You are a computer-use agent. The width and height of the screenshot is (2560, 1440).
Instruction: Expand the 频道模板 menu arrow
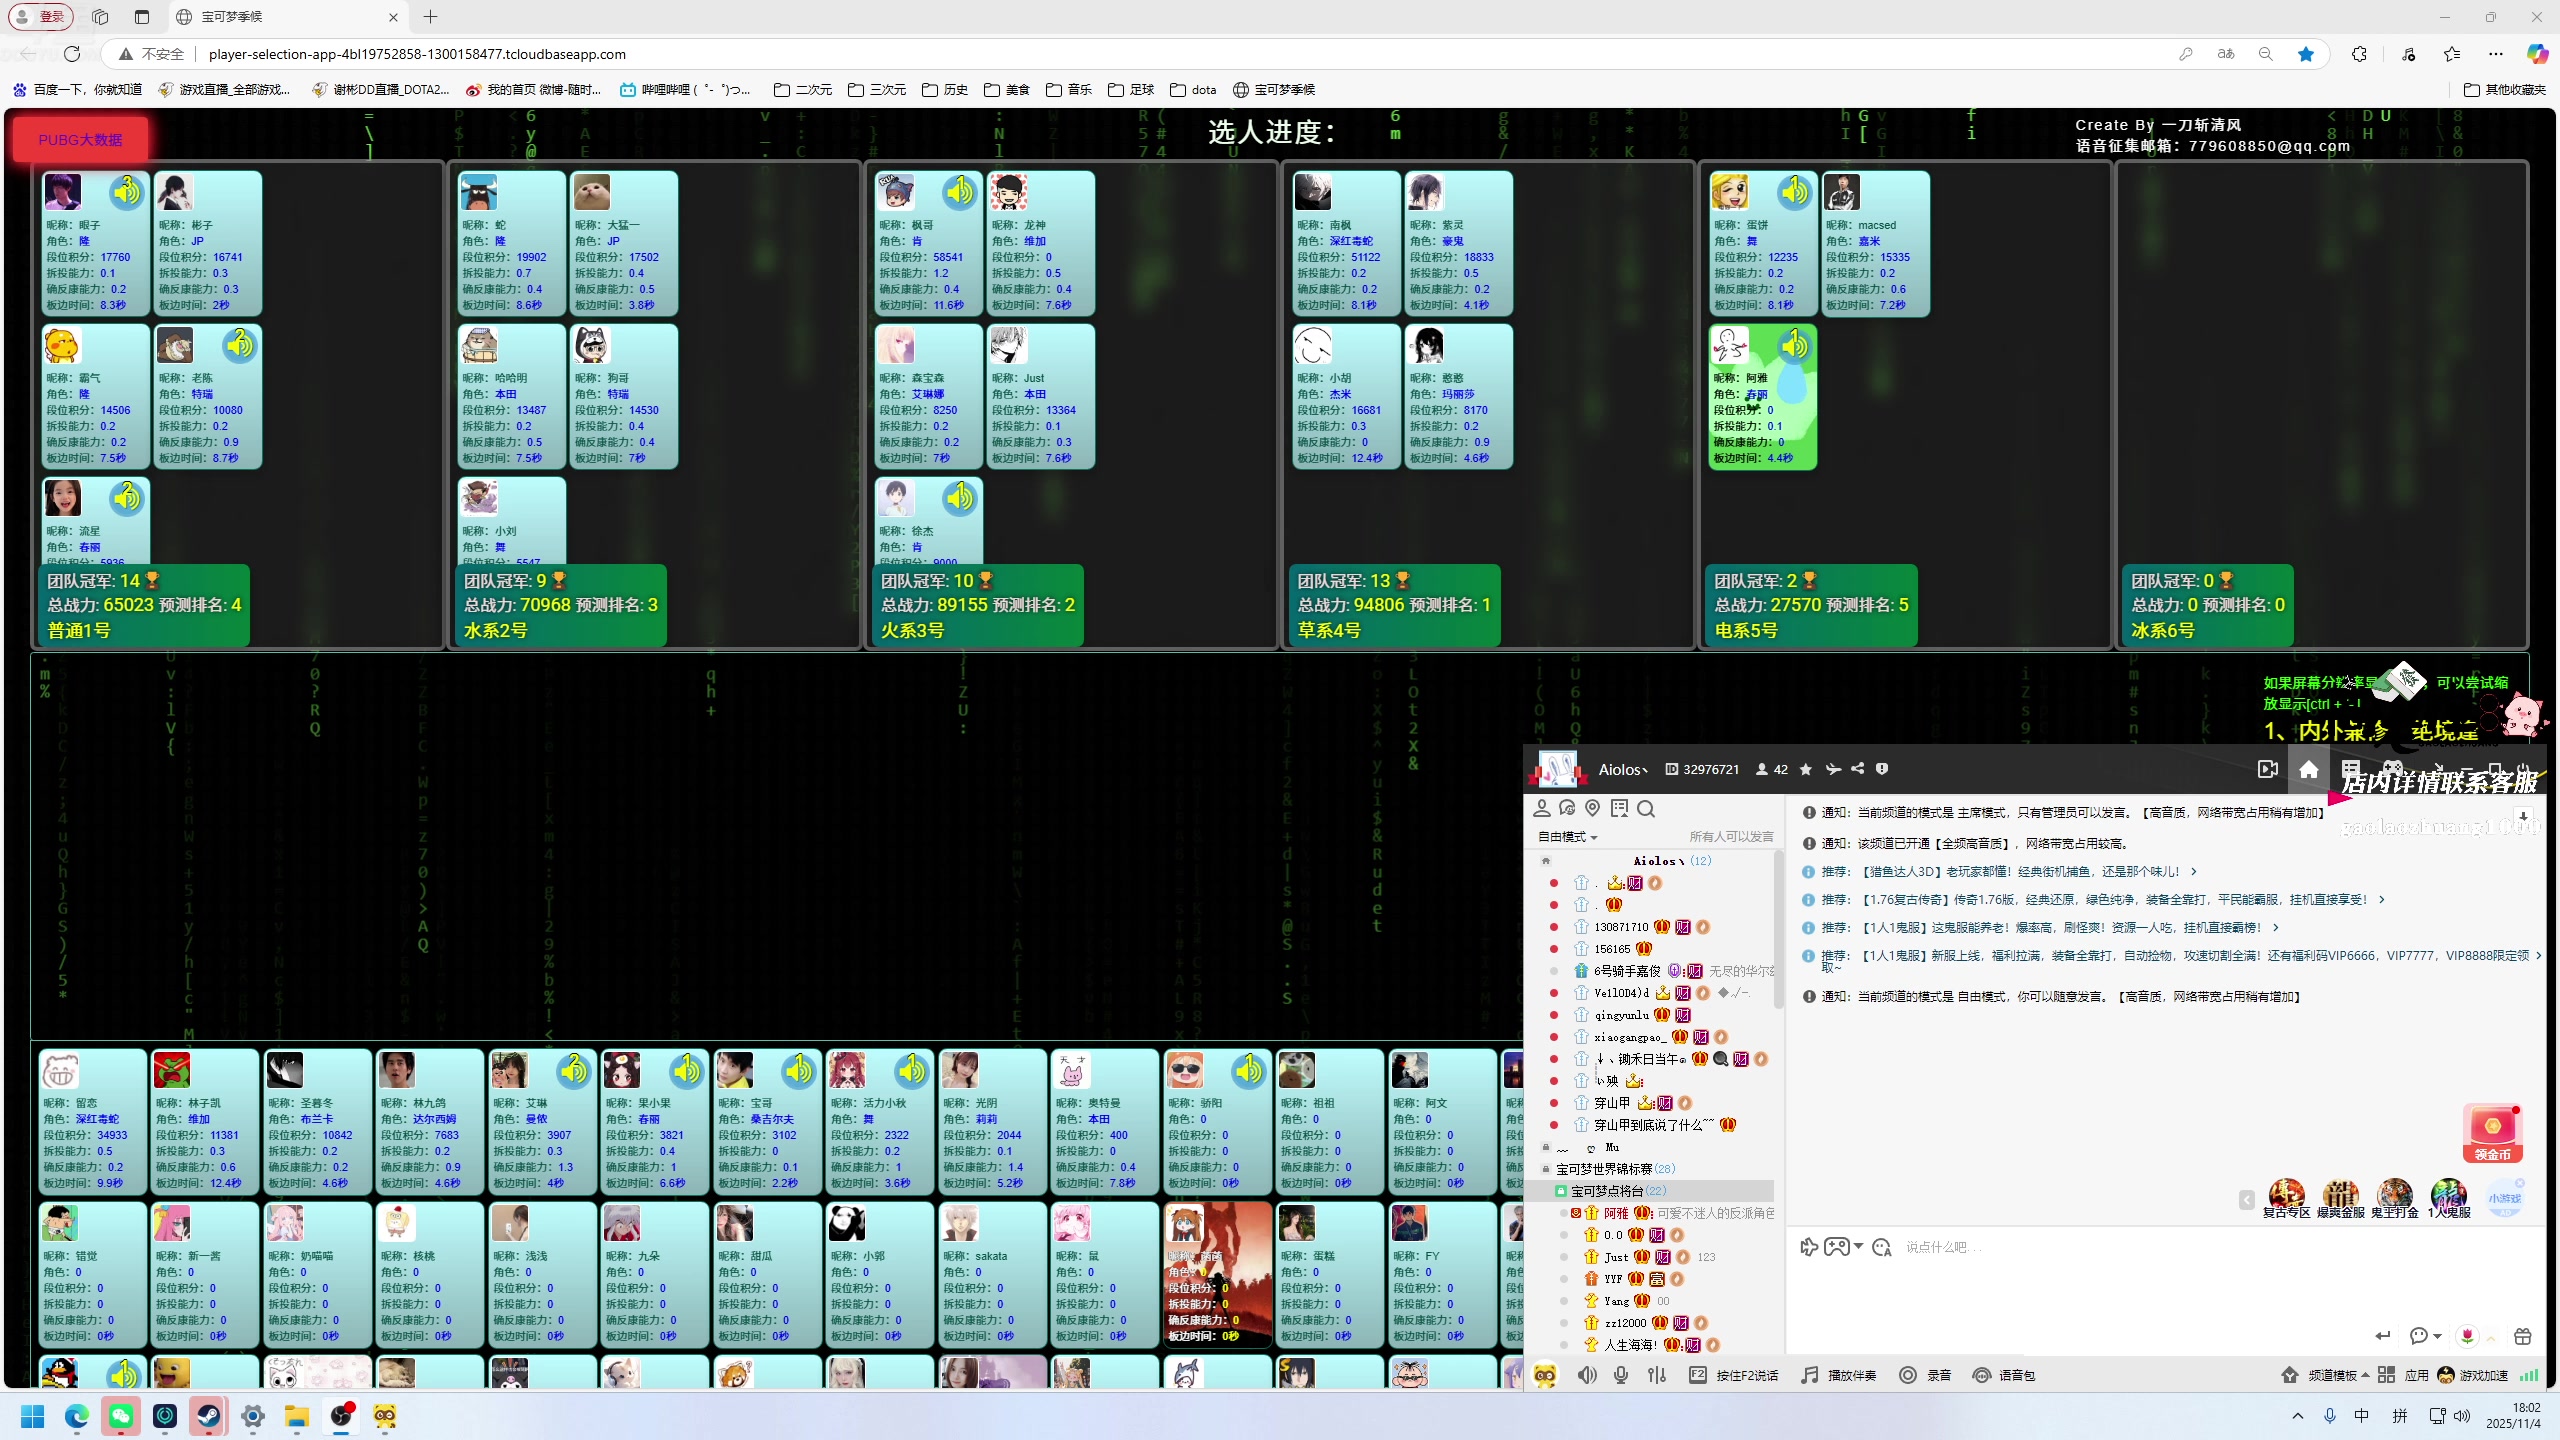(x=2365, y=1375)
